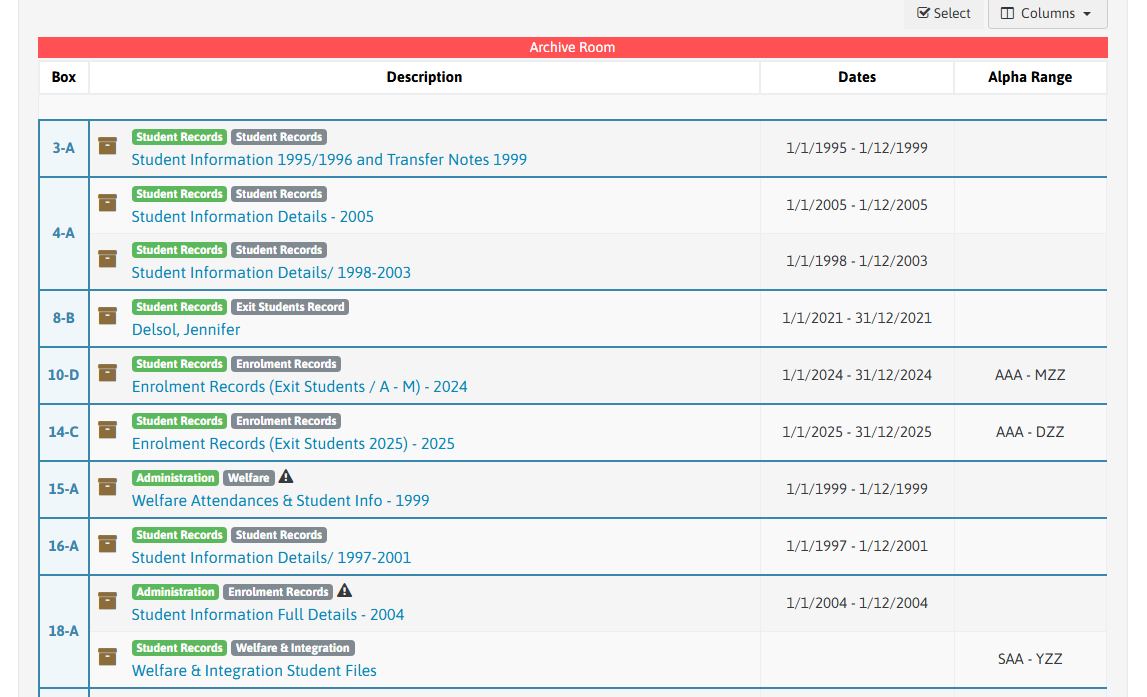Click date range 1/1/2025 - 31/12/2025

tap(857, 432)
